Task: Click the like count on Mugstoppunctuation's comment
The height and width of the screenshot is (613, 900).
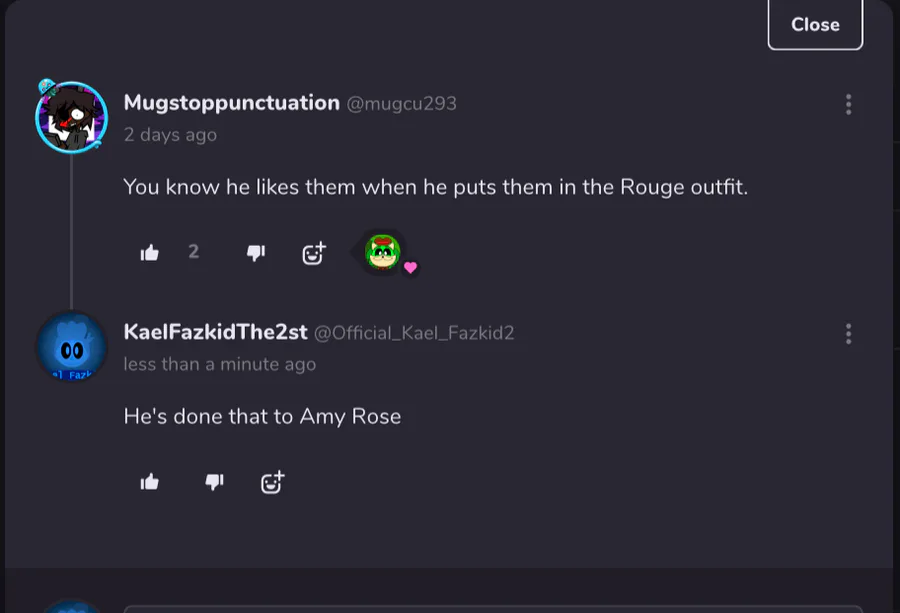Action: (194, 252)
